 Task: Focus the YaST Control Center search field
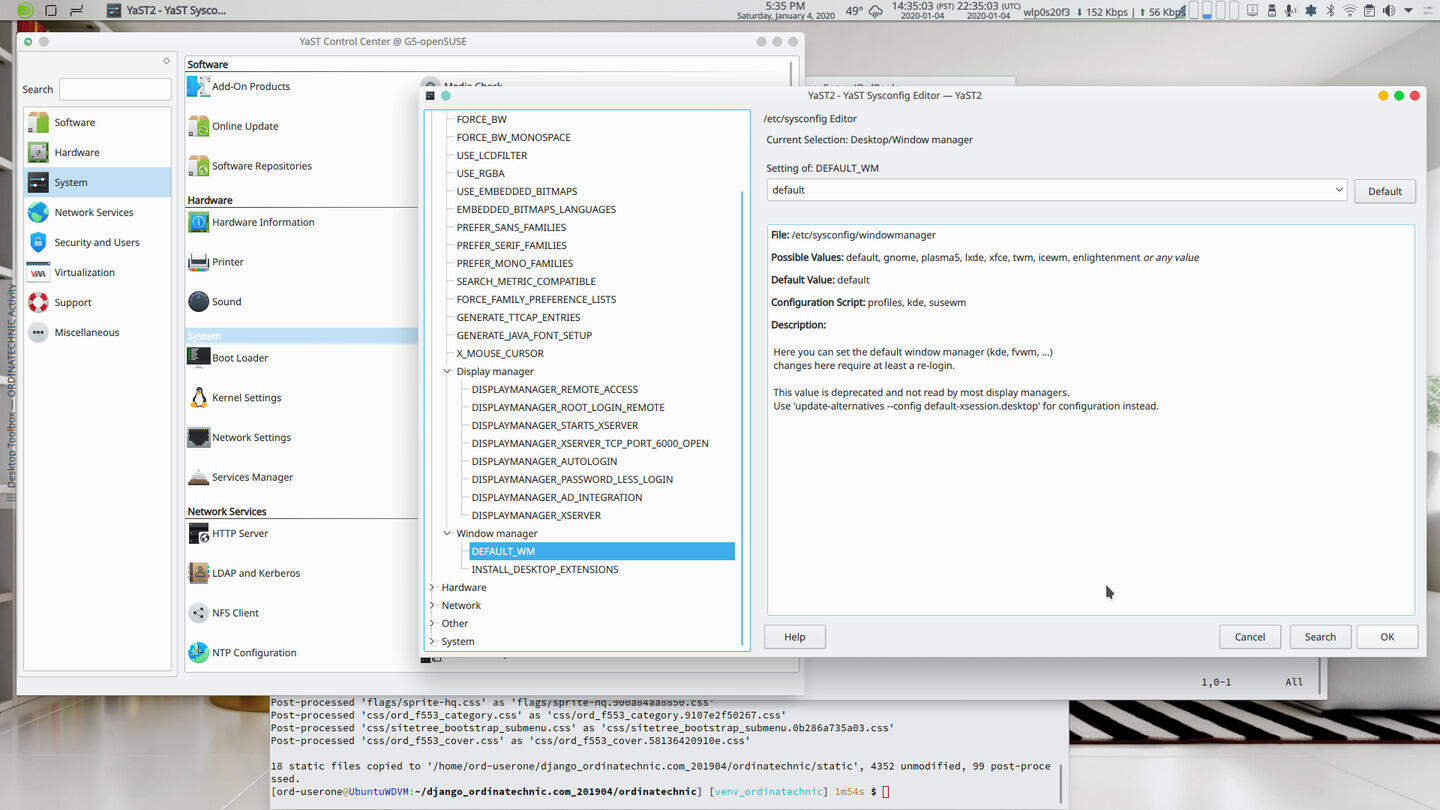(x=115, y=89)
